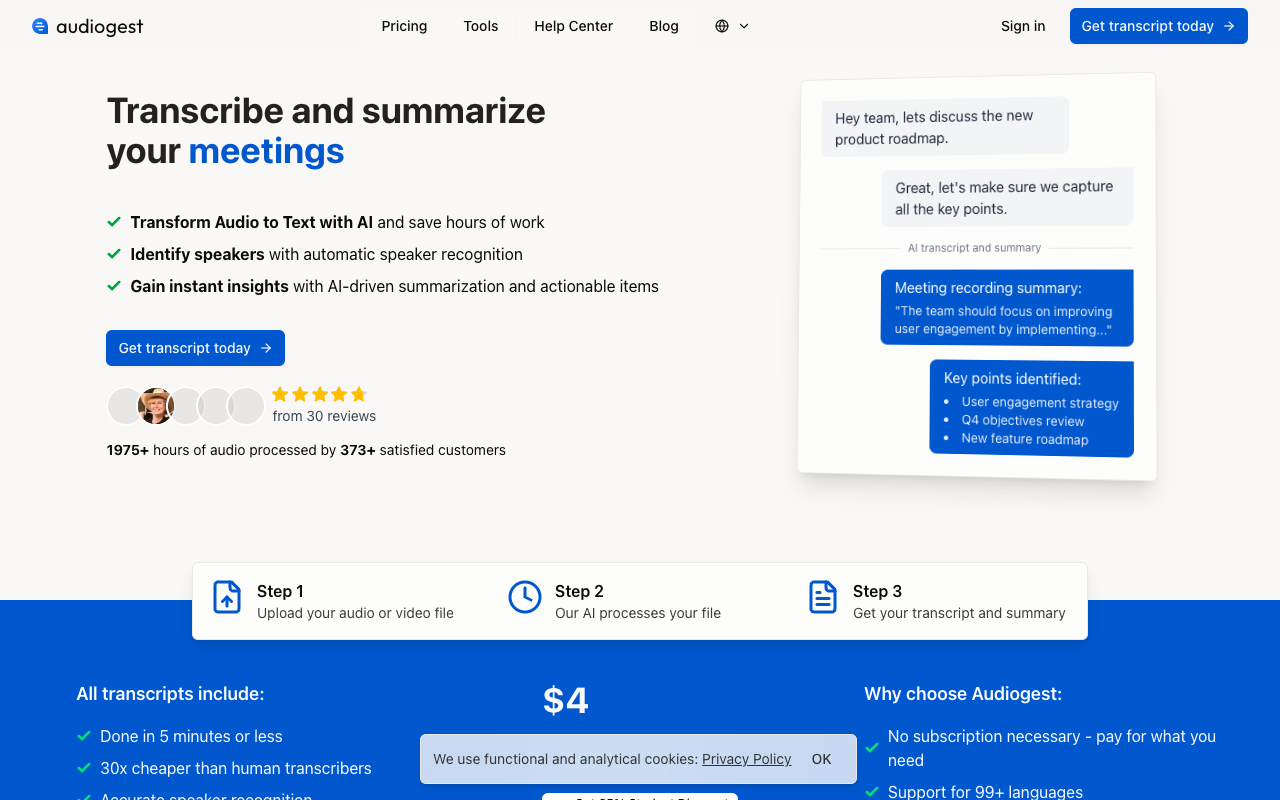Click the reviewer photo avatar with hat
The height and width of the screenshot is (800, 1280).
tap(156, 406)
